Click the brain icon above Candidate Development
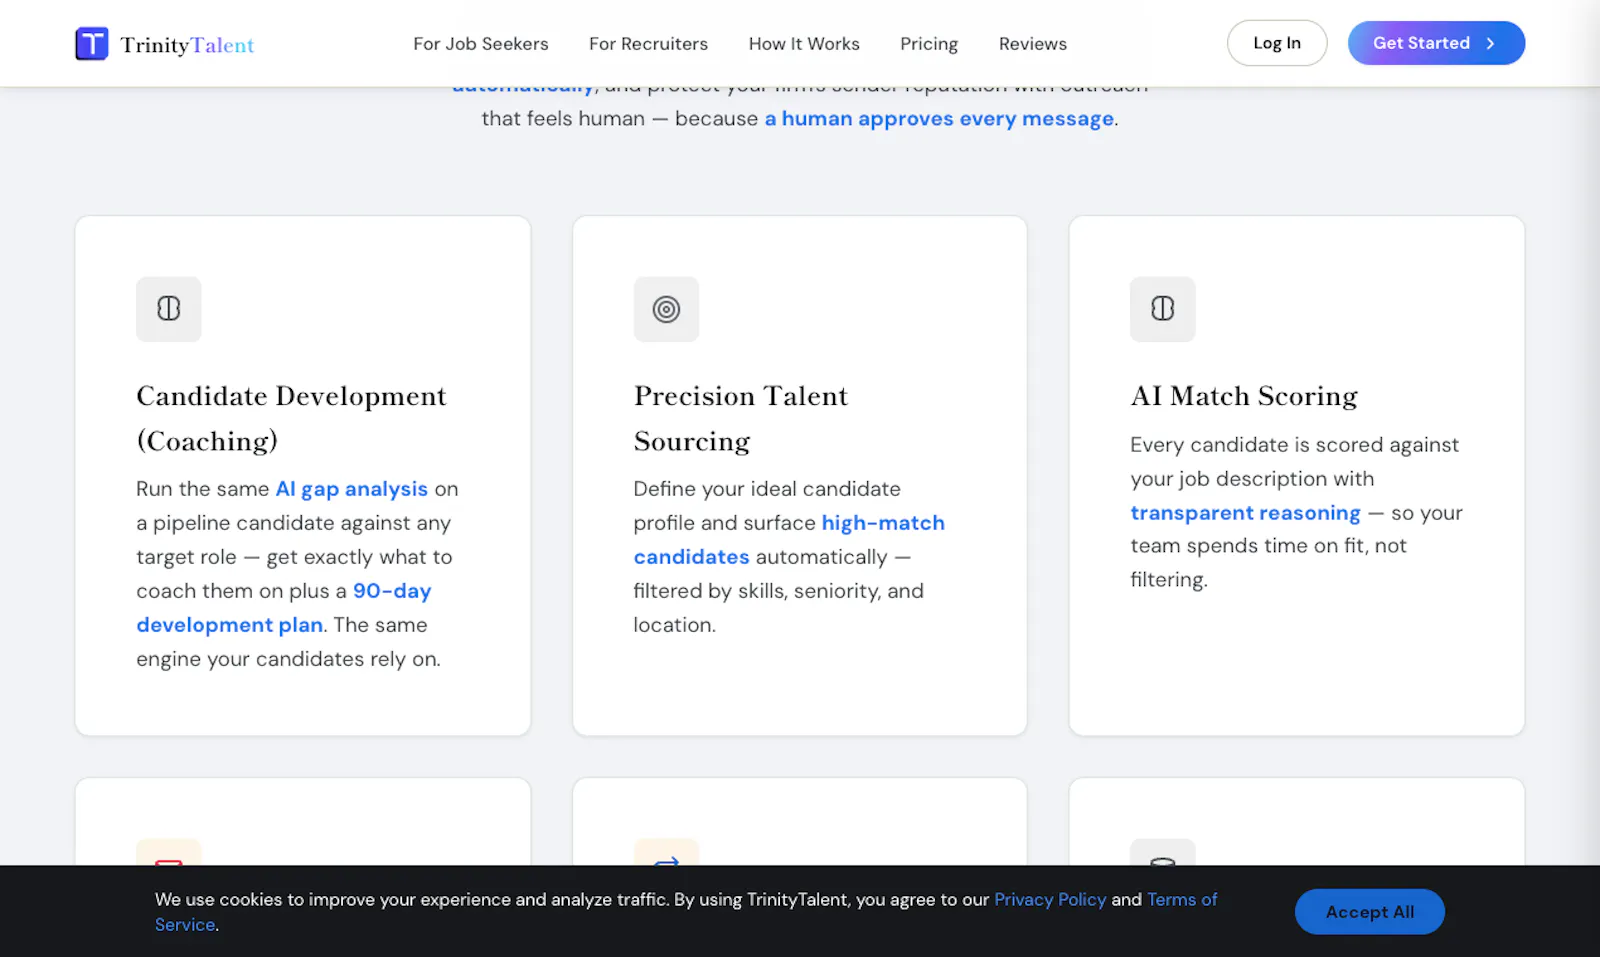Viewport: 1600px width, 957px height. 169,309
